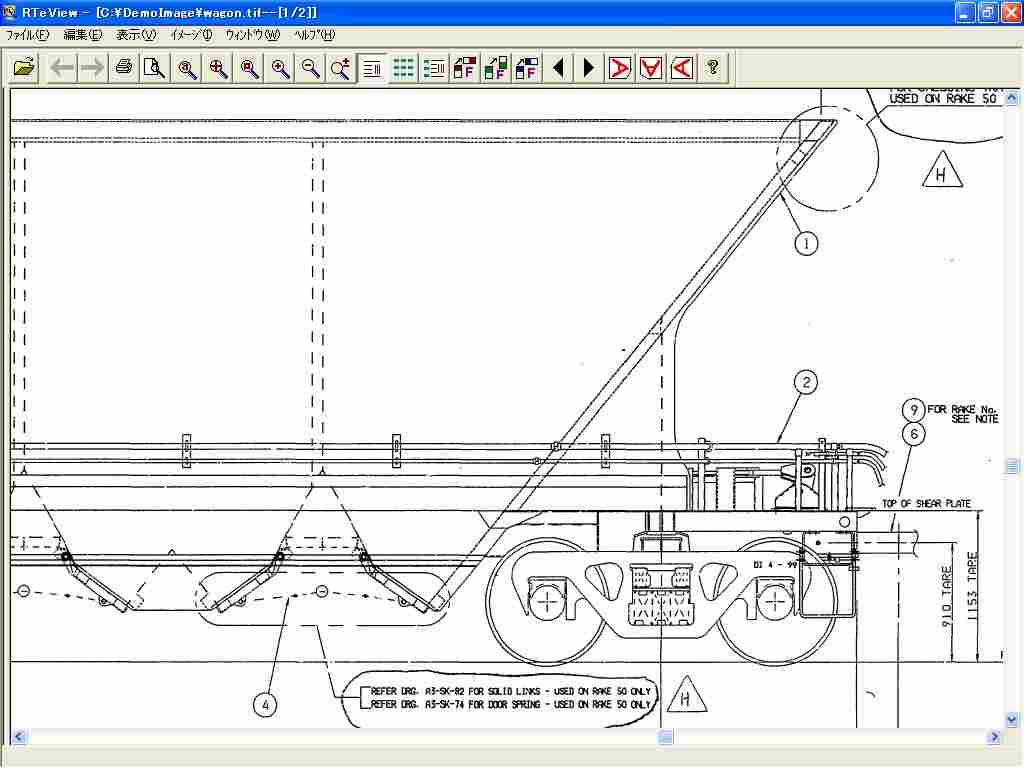The width and height of the screenshot is (1024, 768).
Task: Click the horizontal scrollbar thumb
Action: tap(665, 737)
